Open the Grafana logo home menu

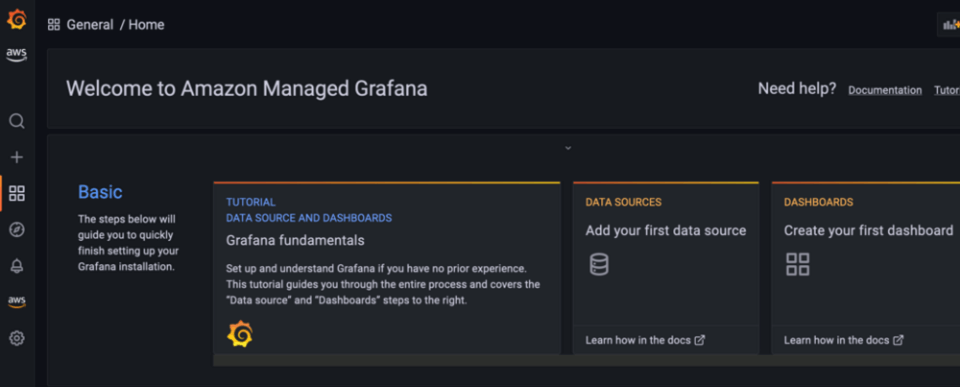point(17,20)
